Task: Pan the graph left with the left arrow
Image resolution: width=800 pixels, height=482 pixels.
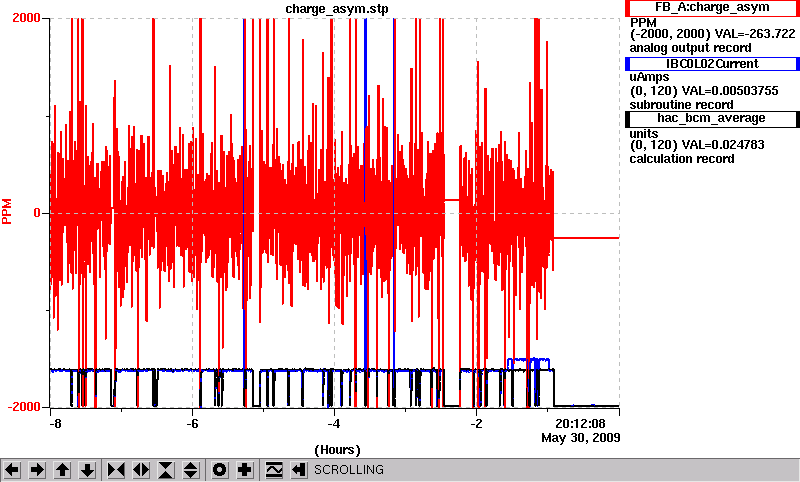Action: point(12,470)
